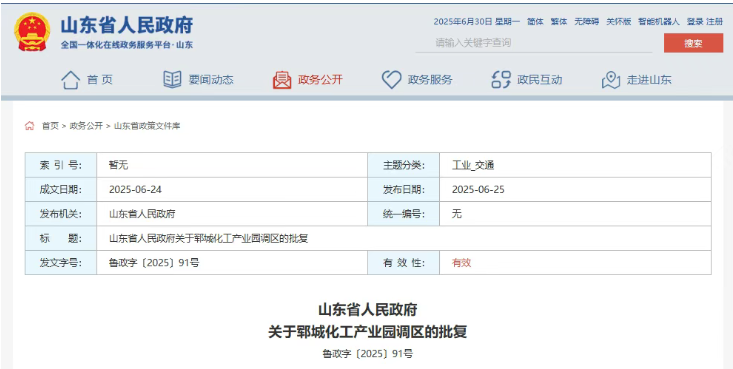This screenshot has height=369, width=733.
Task: Click the red envelope government affairs icon
Action: 282,80
